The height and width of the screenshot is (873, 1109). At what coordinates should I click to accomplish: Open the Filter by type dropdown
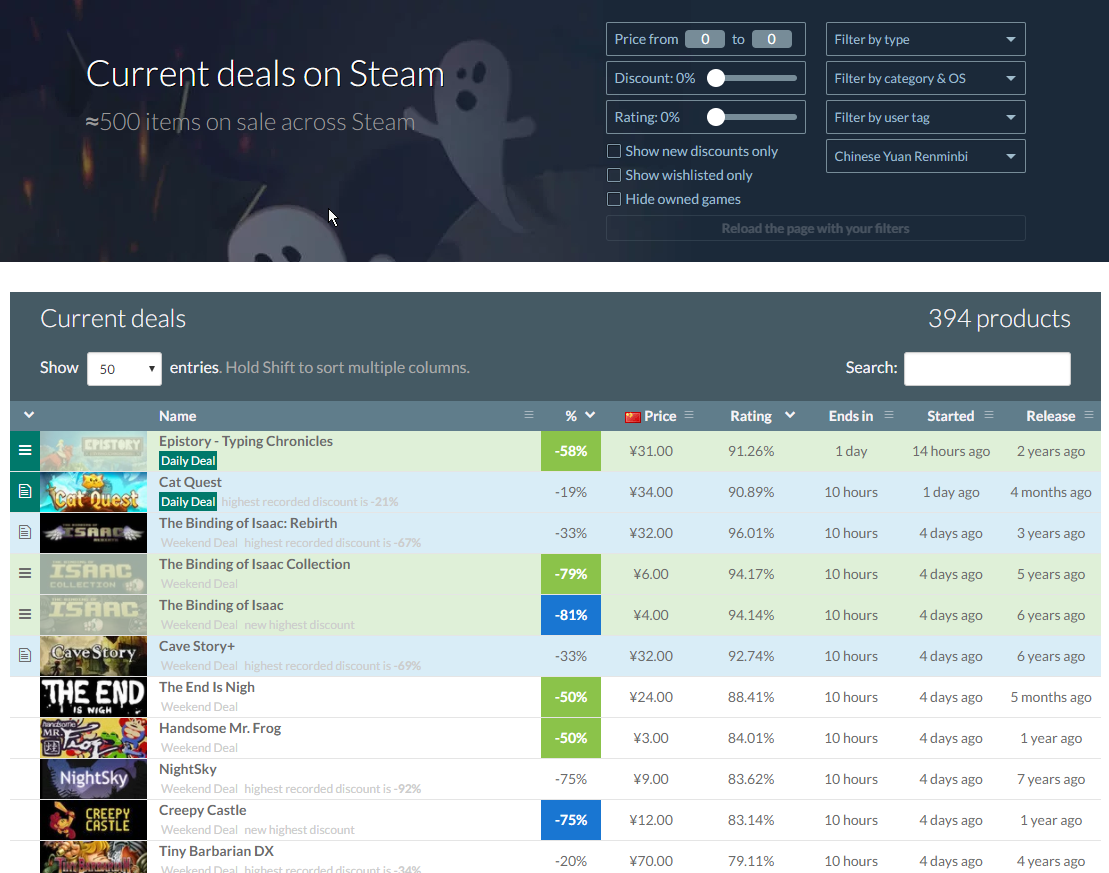click(x=925, y=39)
